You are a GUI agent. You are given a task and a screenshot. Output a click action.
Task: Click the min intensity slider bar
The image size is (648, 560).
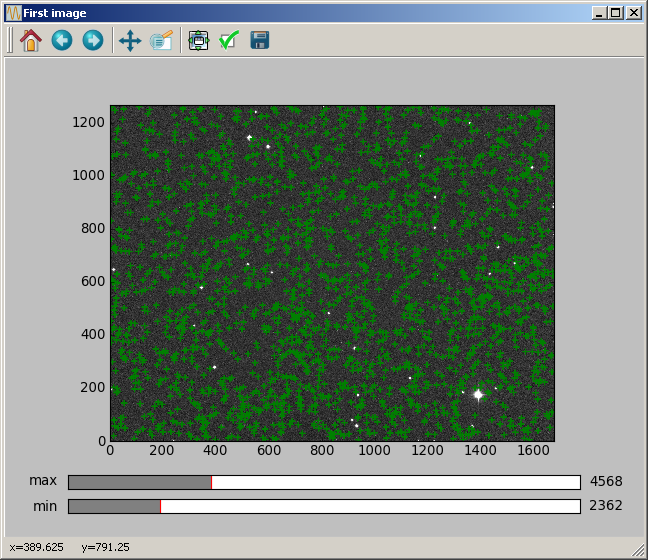click(324, 507)
